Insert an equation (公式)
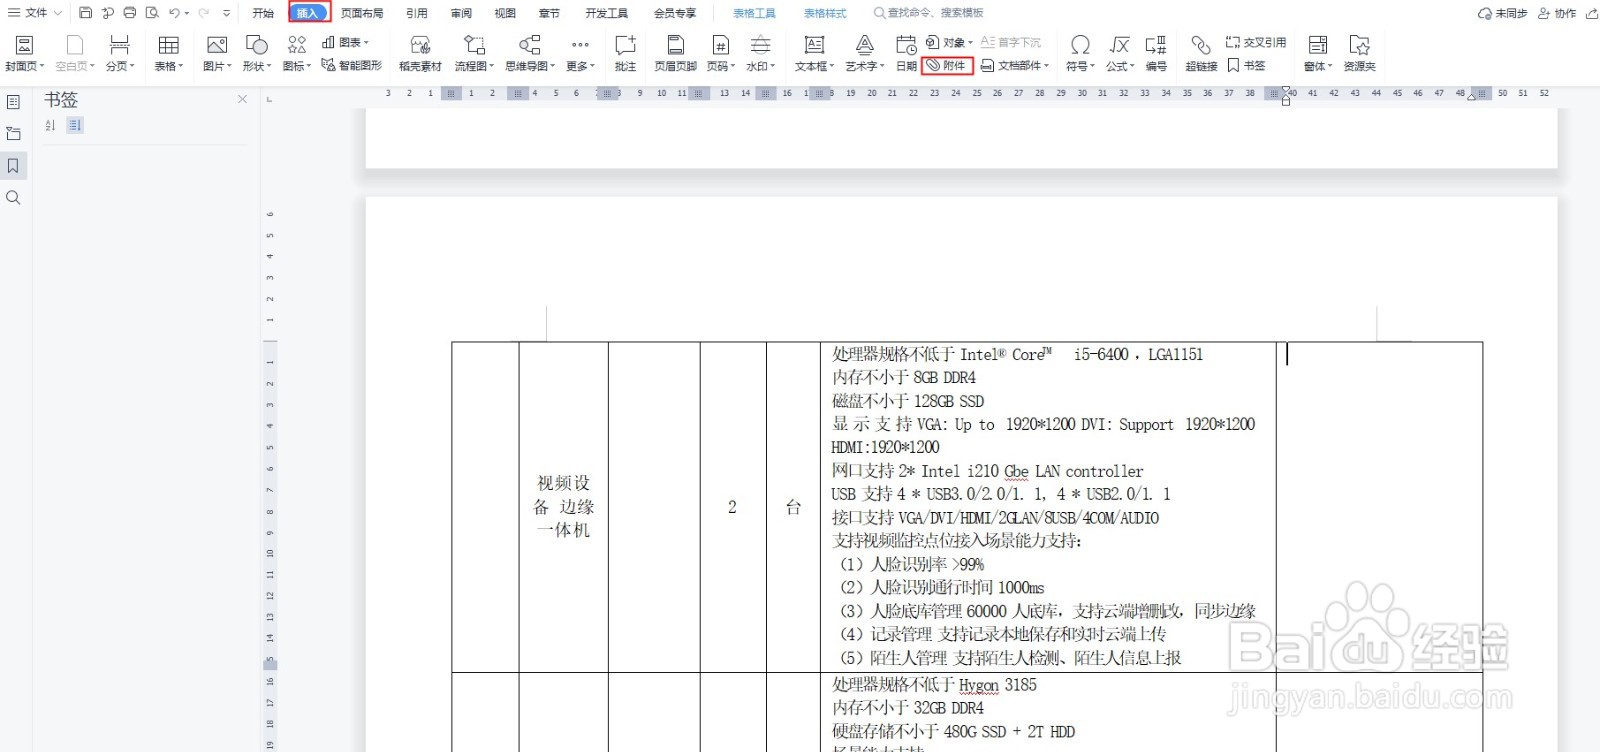The image size is (1600, 752). click(x=1120, y=53)
